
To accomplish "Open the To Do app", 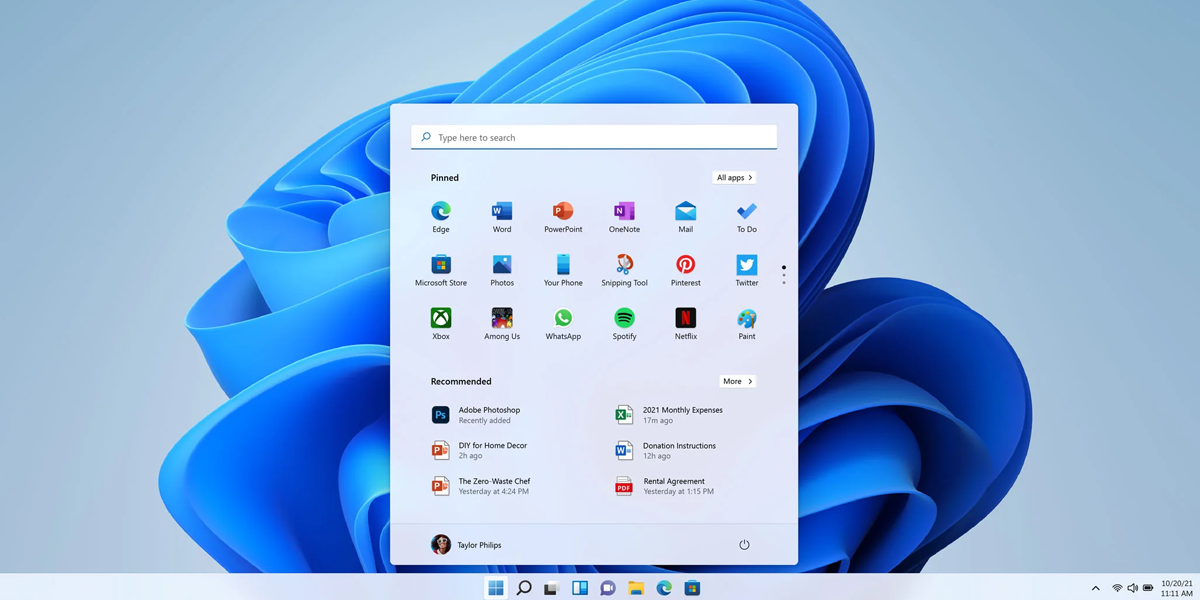I will [747, 216].
